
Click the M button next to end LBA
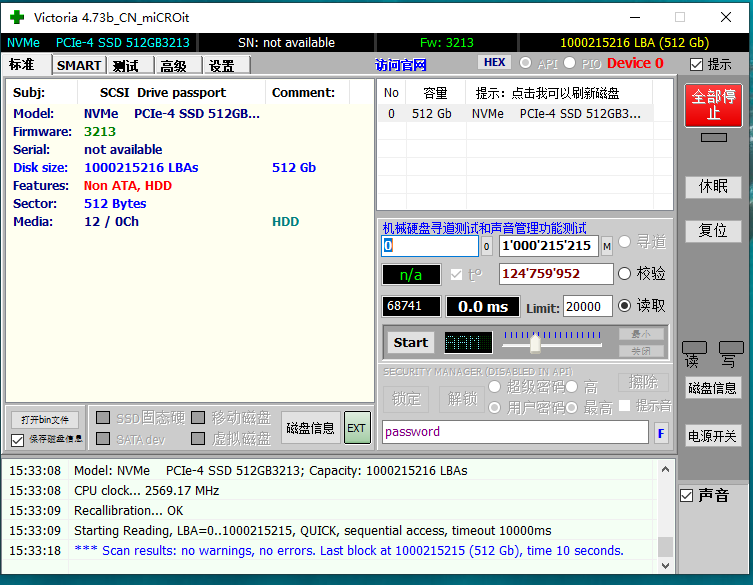(x=607, y=246)
